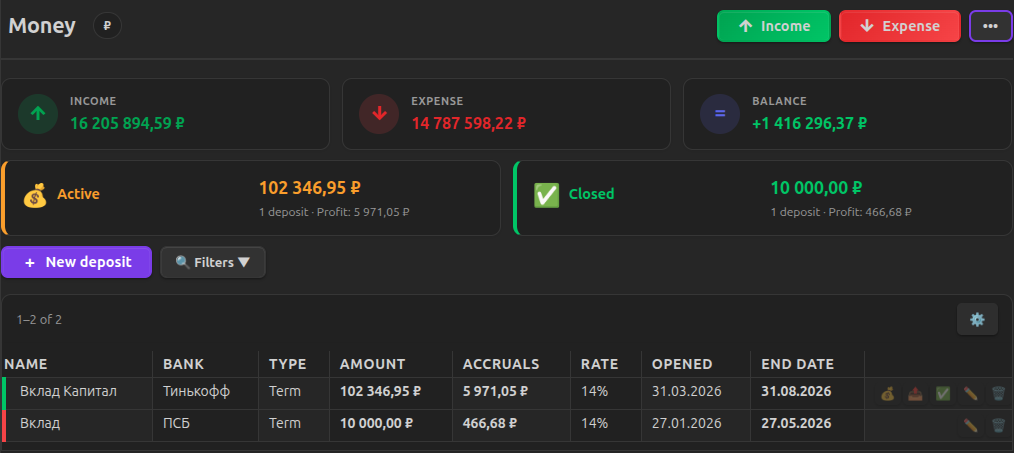The height and width of the screenshot is (453, 1014).
Task: Sort the table by the NAME column header
Action: pyautogui.click(x=26, y=364)
